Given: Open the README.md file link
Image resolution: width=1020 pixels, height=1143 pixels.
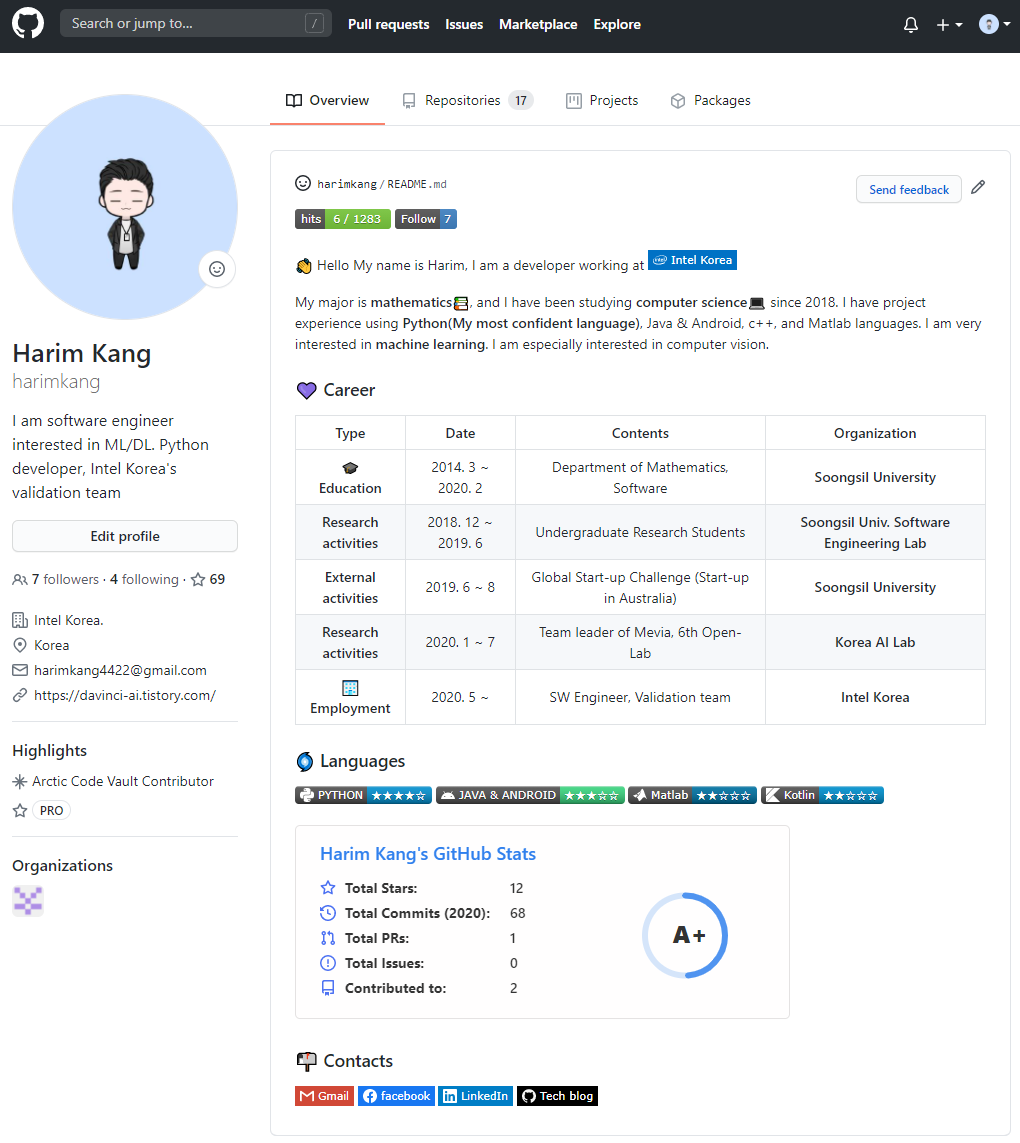Looking at the screenshot, I should click(x=417, y=184).
